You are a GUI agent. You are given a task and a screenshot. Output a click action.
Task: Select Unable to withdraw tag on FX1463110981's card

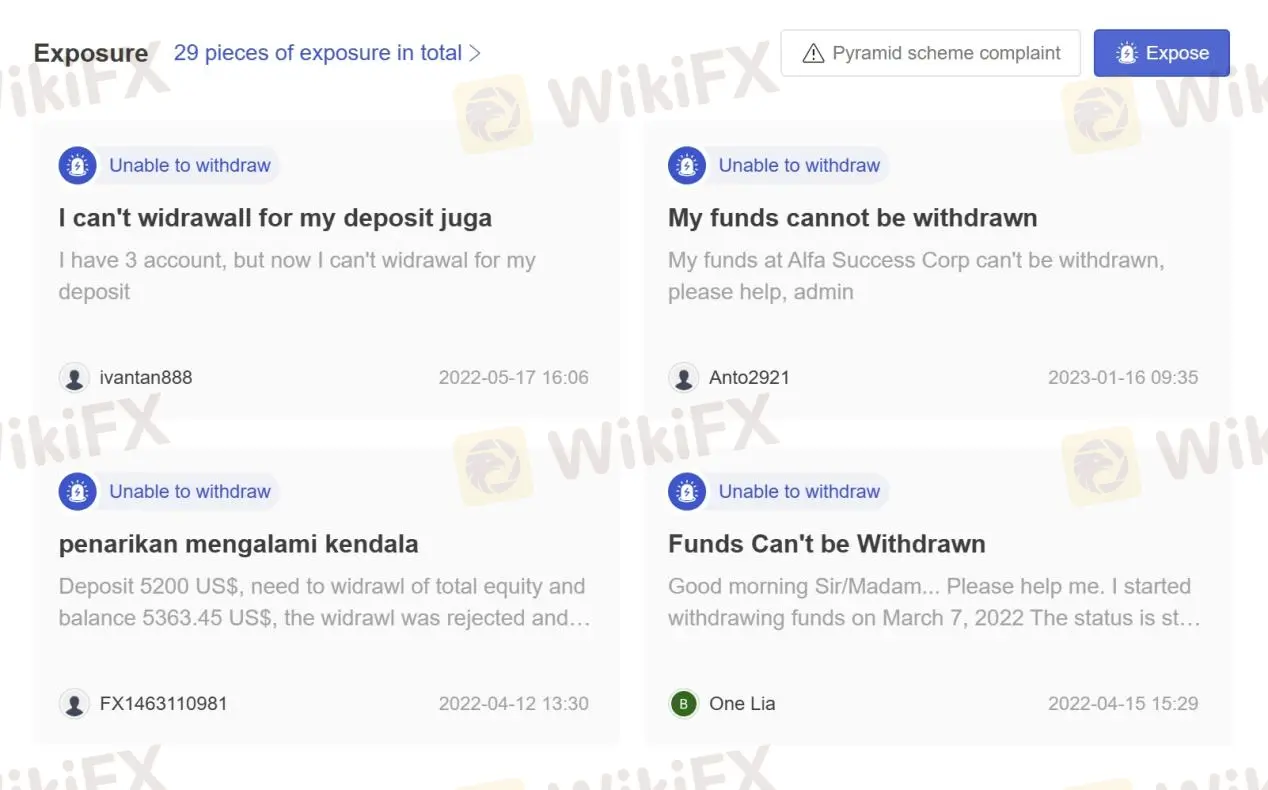pos(190,491)
